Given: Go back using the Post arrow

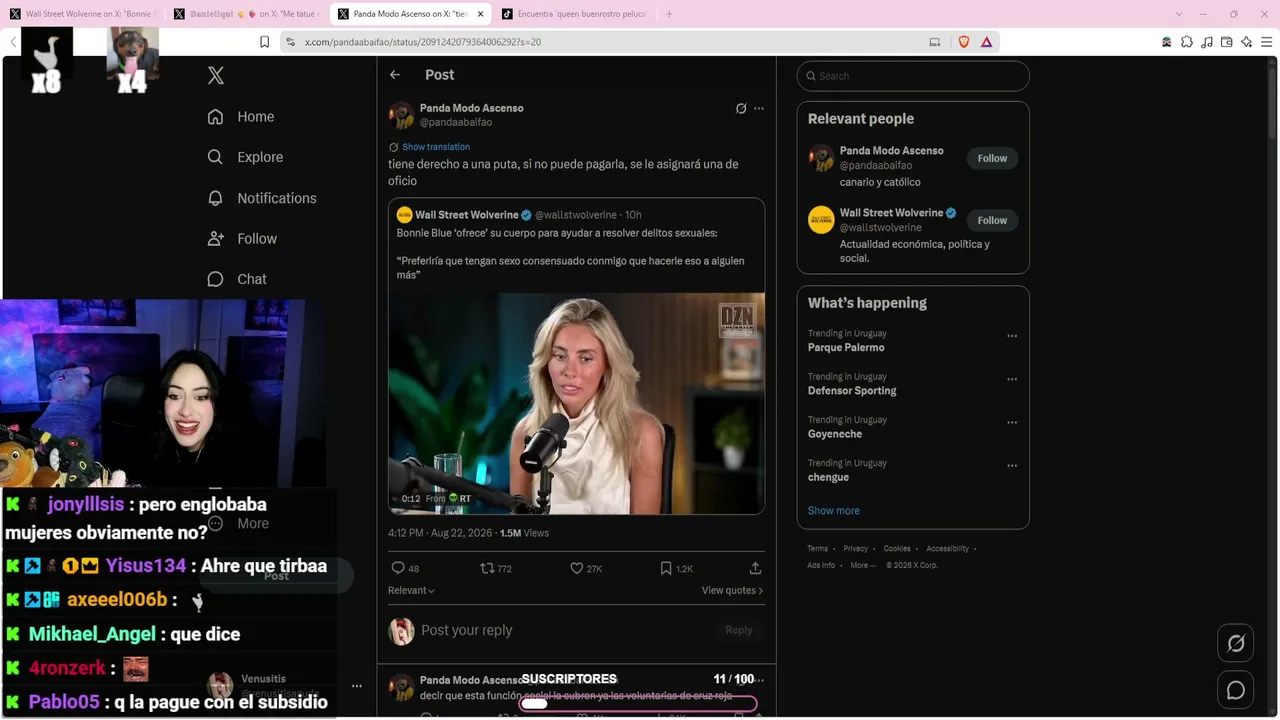Looking at the screenshot, I should pyautogui.click(x=395, y=75).
